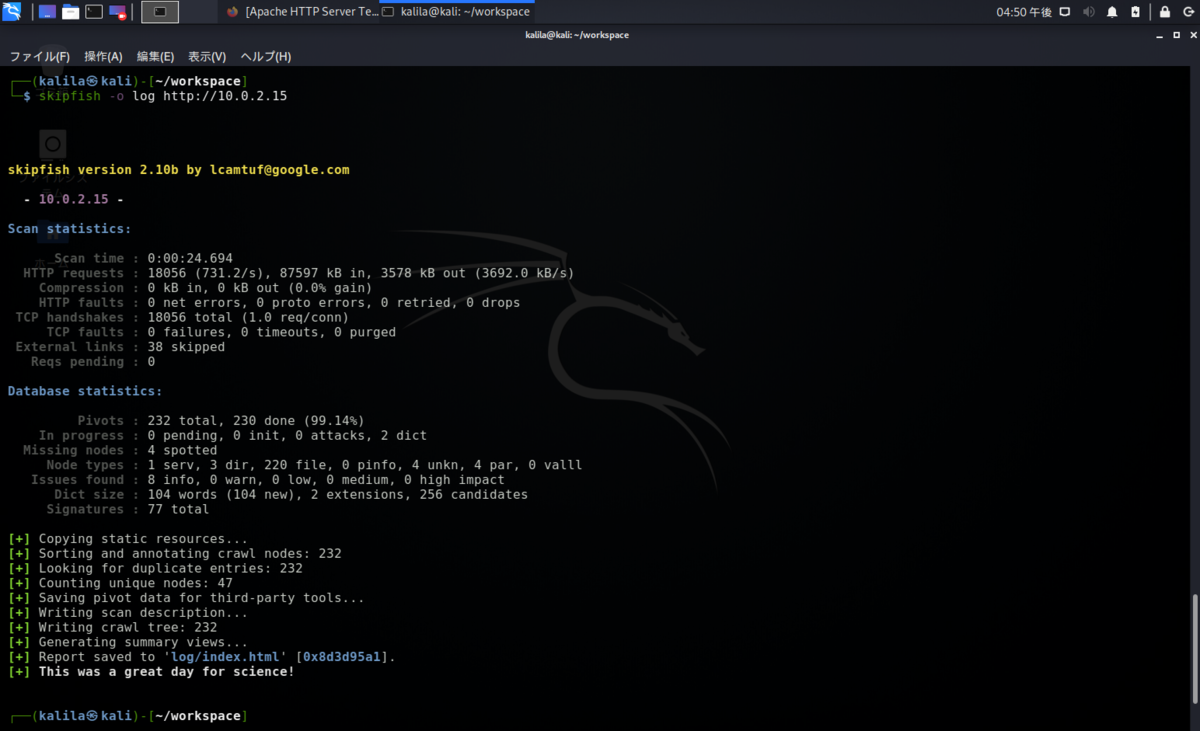1200x731 pixels.
Task: Click 'Counting unique nodes: 47' line
Action: (120, 583)
